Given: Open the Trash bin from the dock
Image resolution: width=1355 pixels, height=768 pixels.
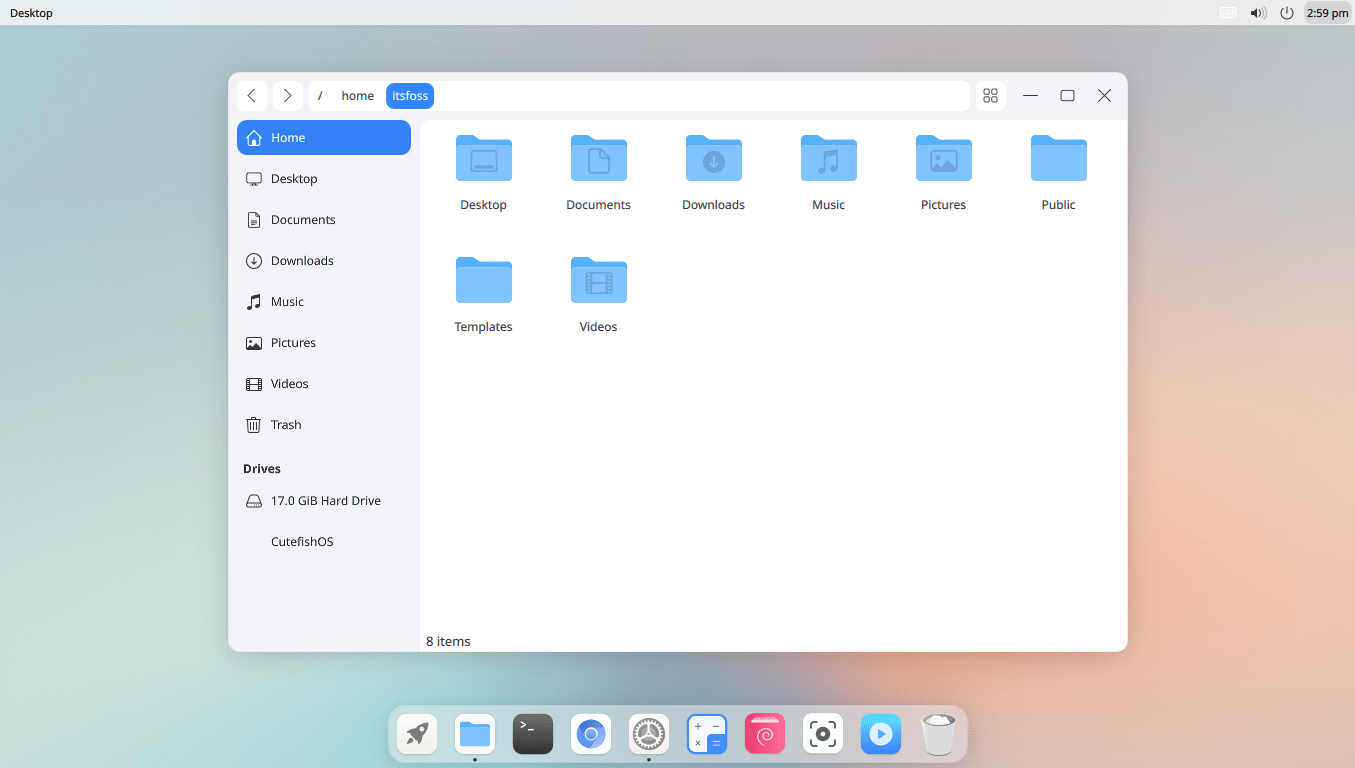Looking at the screenshot, I should [938, 733].
